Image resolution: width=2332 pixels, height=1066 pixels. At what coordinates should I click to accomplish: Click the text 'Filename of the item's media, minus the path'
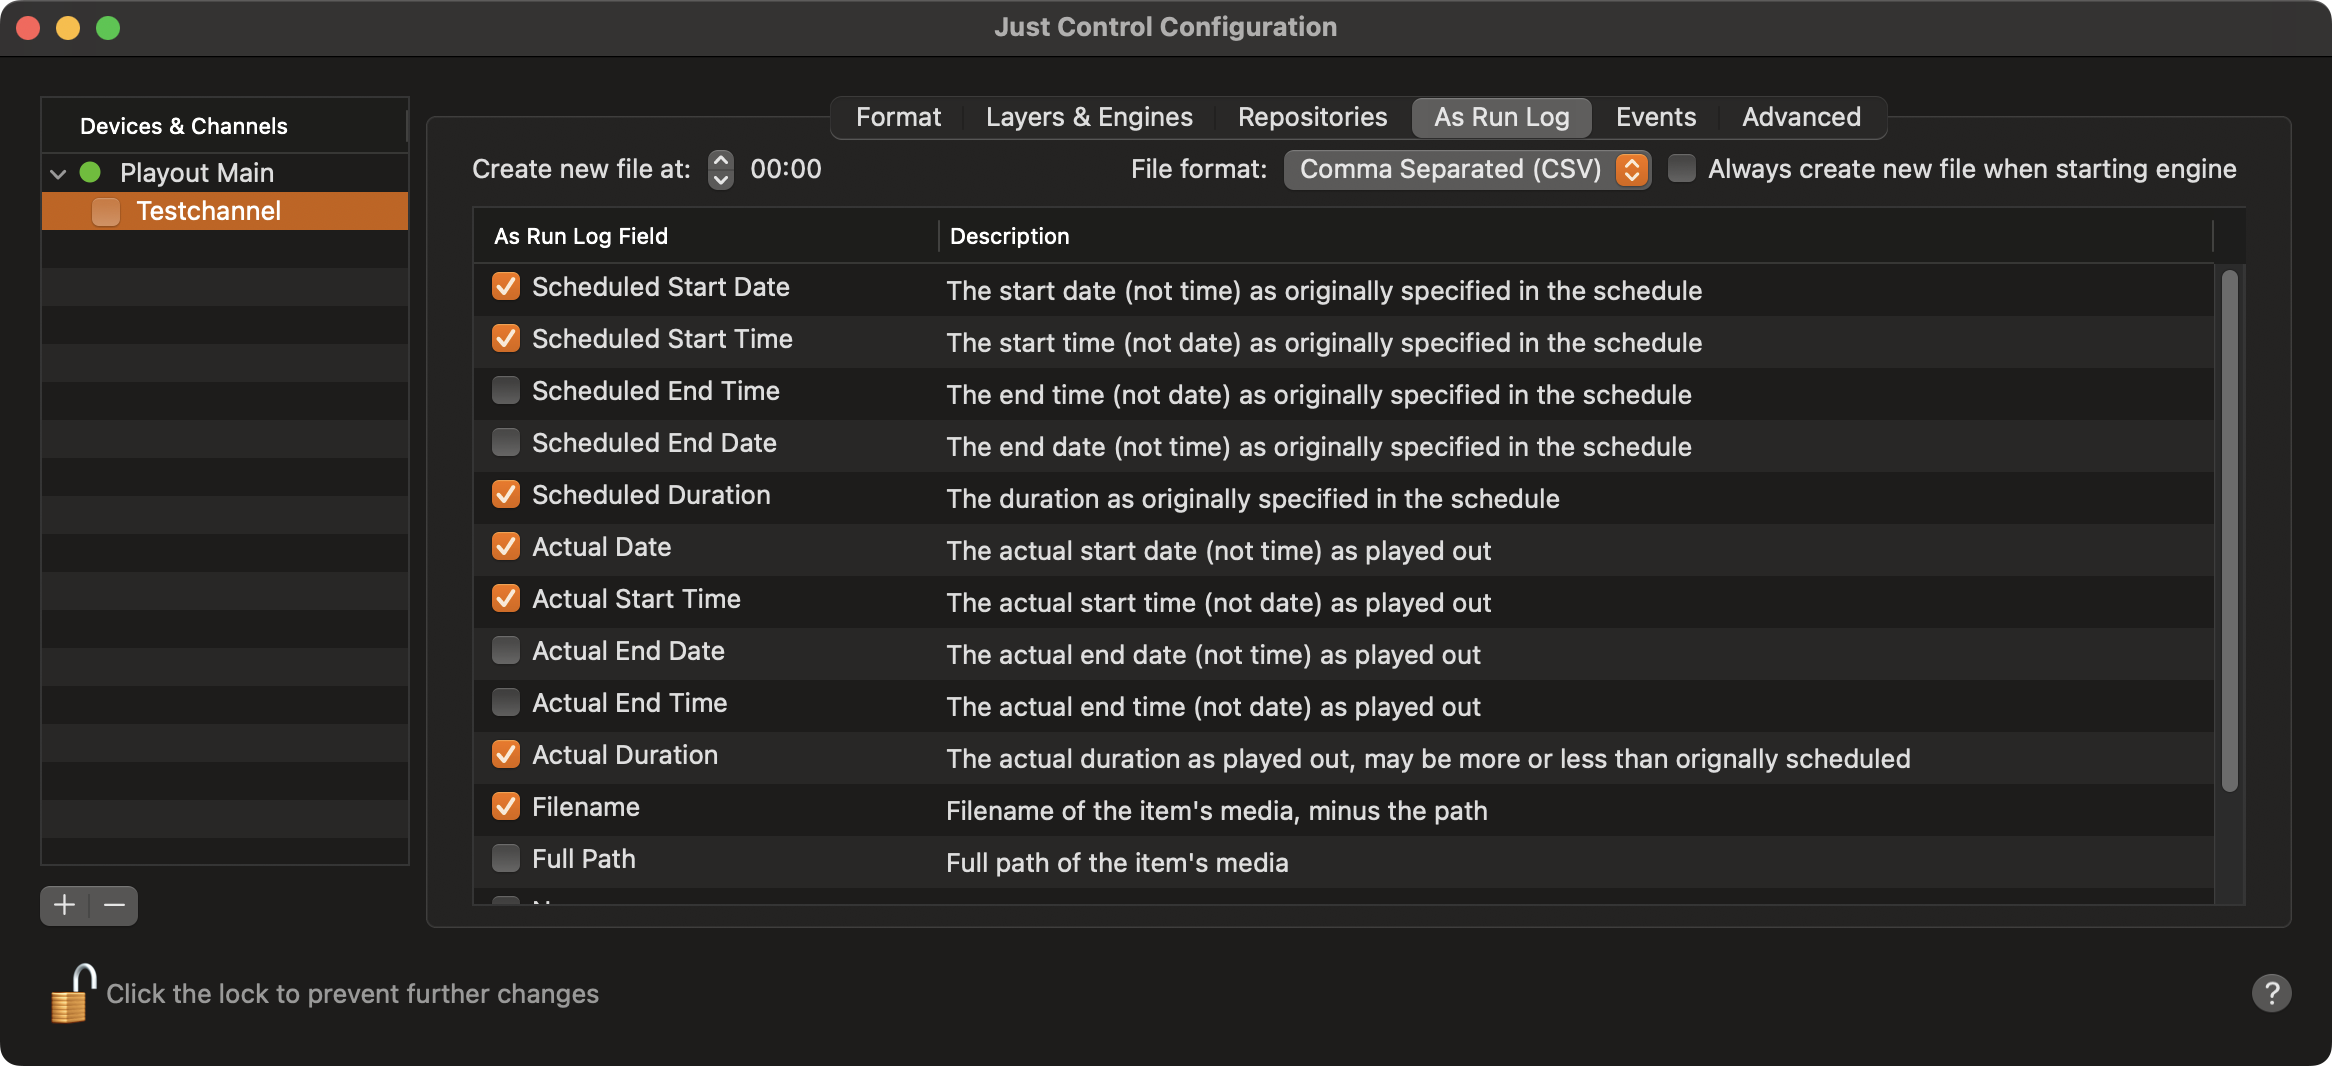tap(1217, 811)
